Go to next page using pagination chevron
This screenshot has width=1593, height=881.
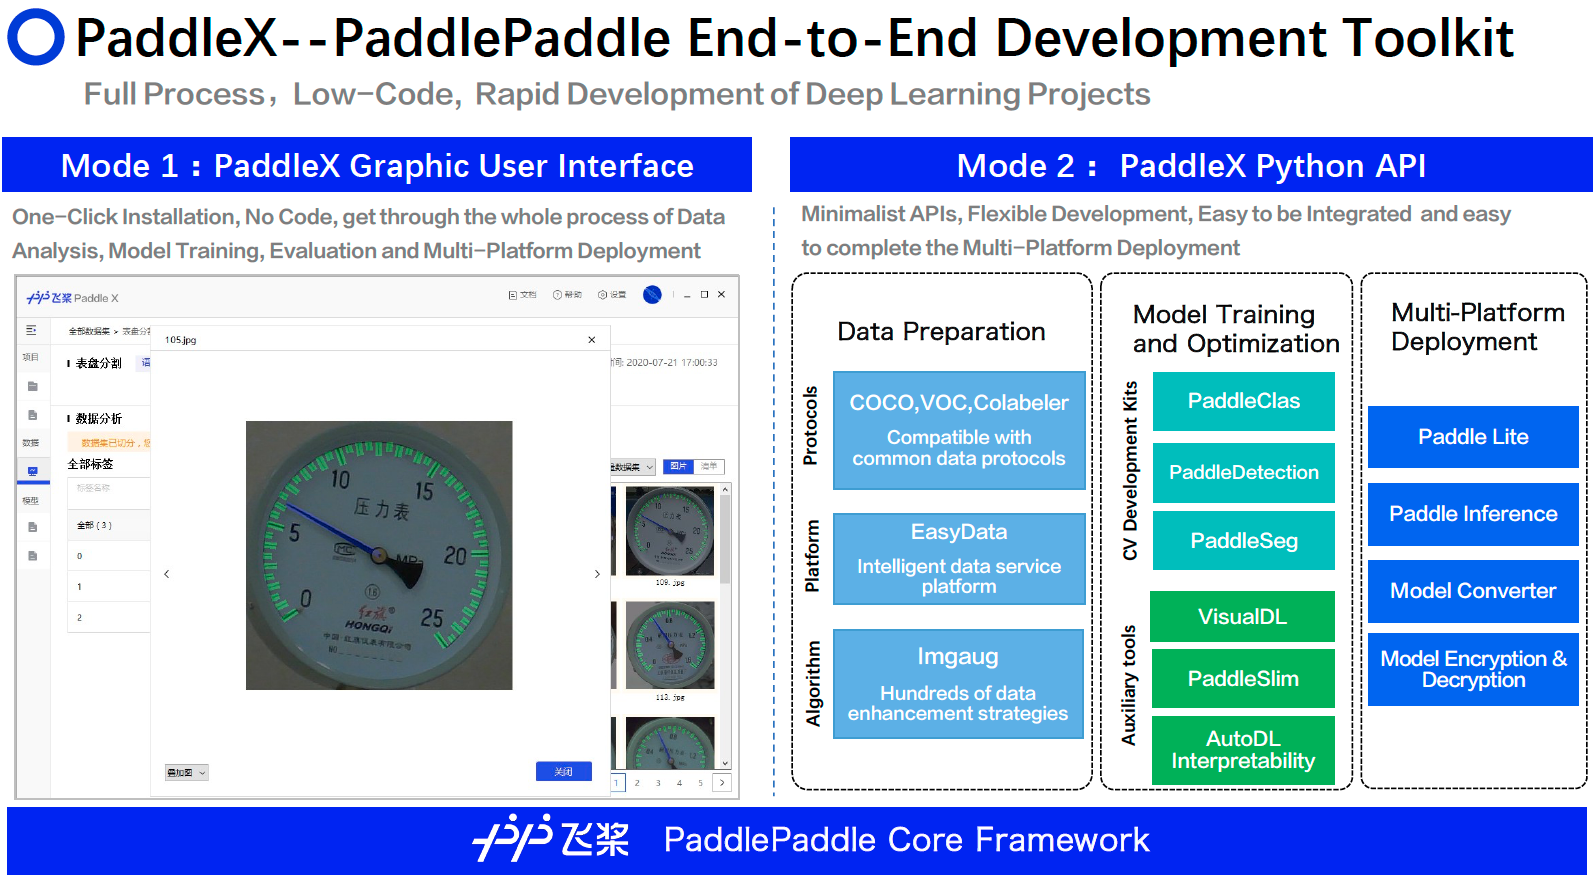tap(722, 783)
